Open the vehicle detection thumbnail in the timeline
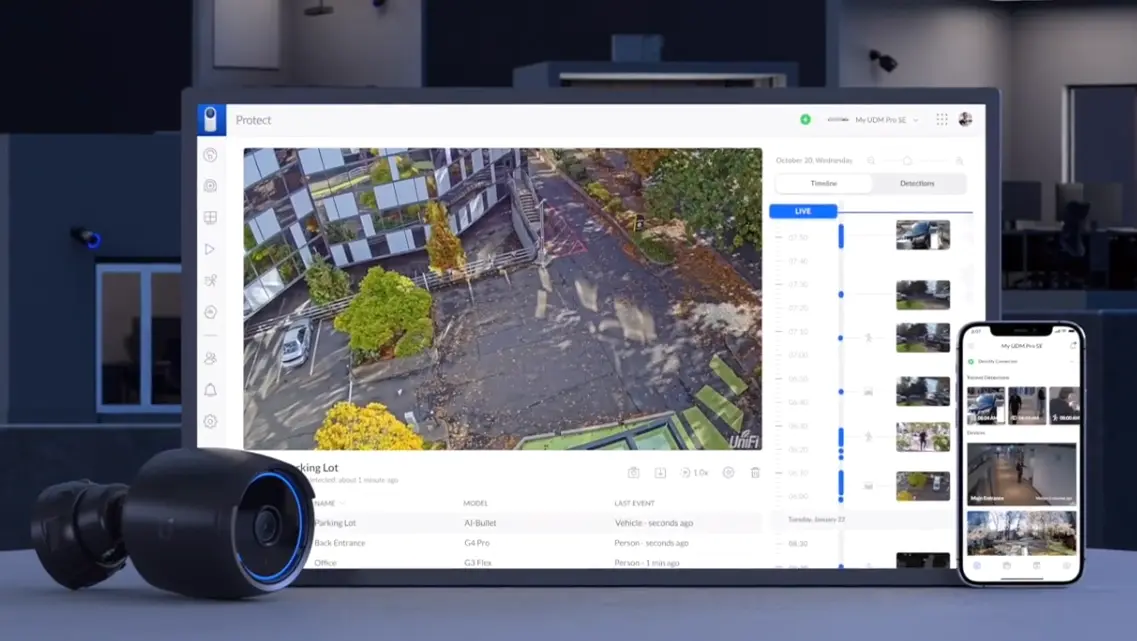The height and width of the screenshot is (641, 1137). coord(923,235)
